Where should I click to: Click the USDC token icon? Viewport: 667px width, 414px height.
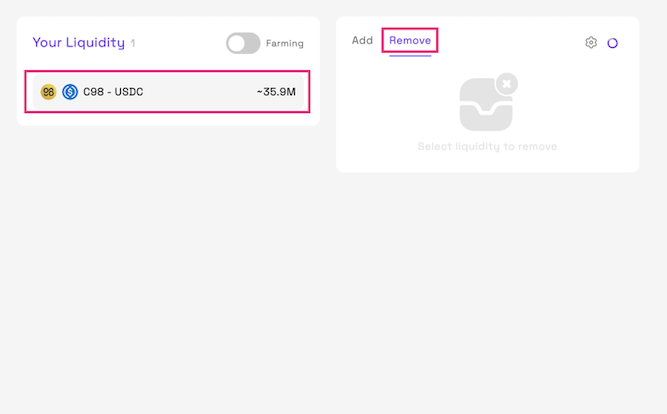coord(70,92)
